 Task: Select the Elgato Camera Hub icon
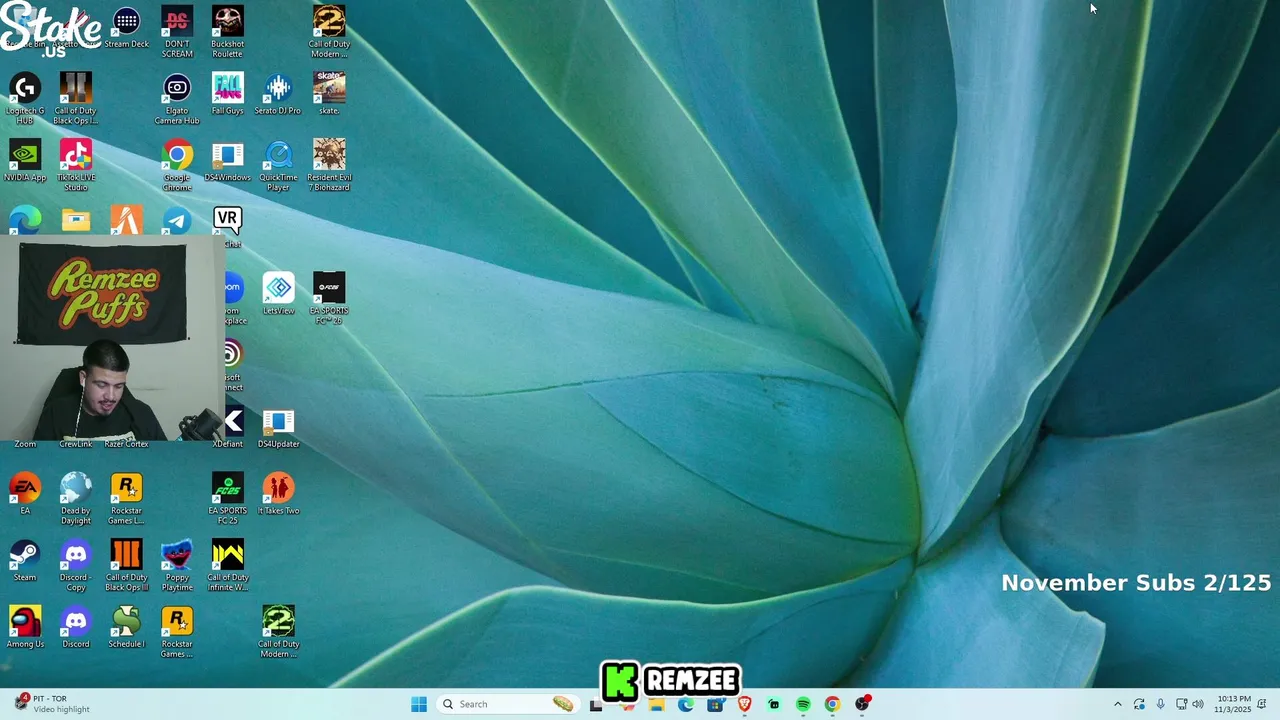[x=177, y=99]
